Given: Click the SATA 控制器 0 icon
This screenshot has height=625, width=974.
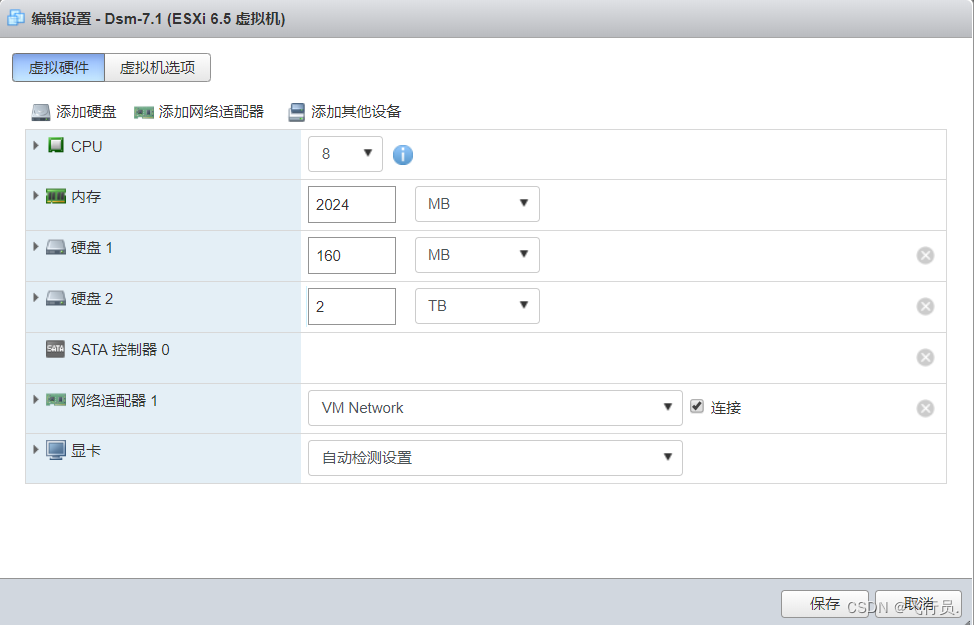Looking at the screenshot, I should click(55, 350).
